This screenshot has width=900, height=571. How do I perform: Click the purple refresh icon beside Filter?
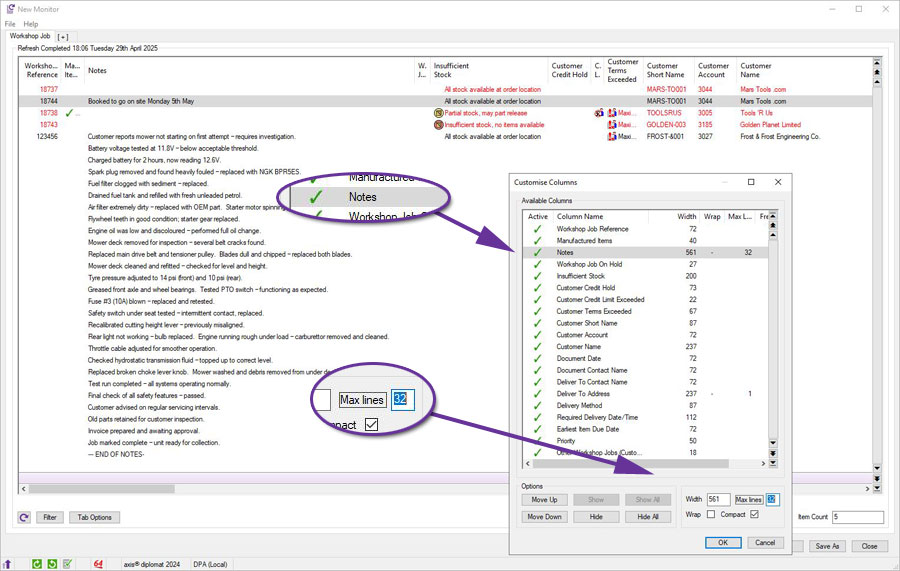click(x=24, y=517)
